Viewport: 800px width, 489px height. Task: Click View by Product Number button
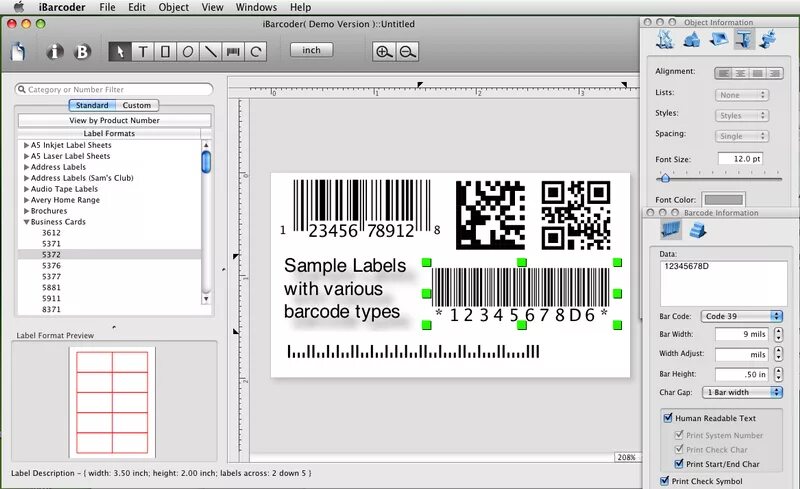pos(114,120)
